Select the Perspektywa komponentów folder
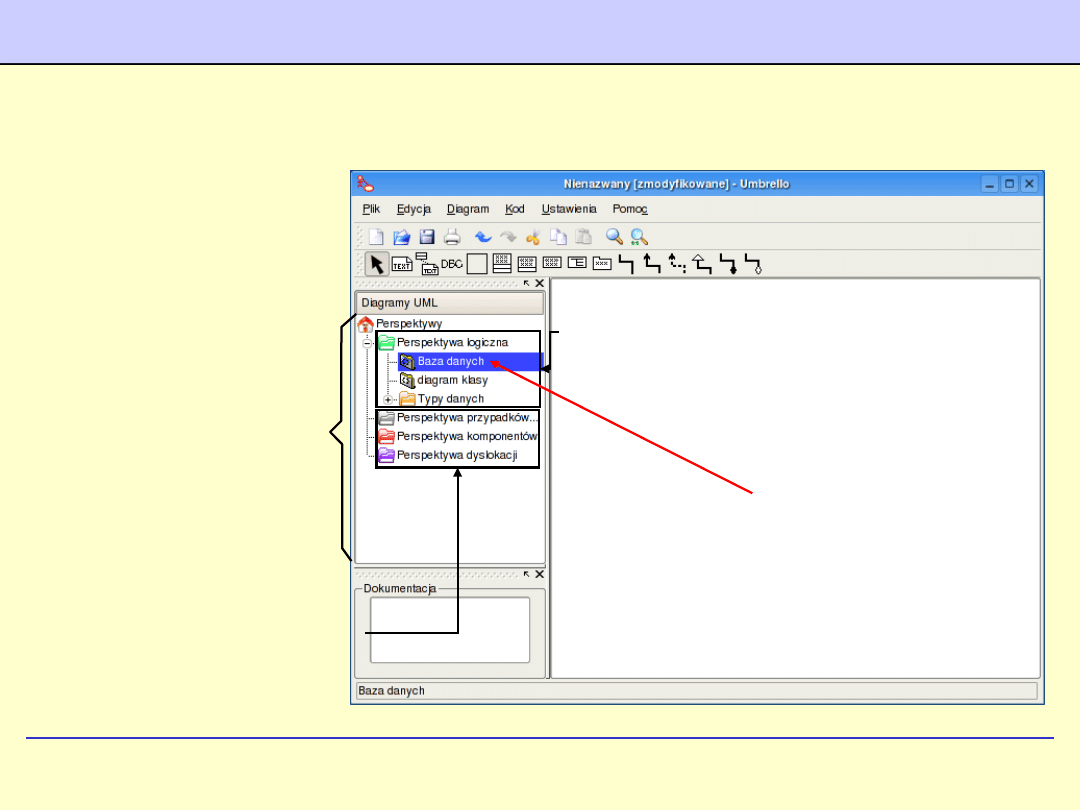 point(466,437)
